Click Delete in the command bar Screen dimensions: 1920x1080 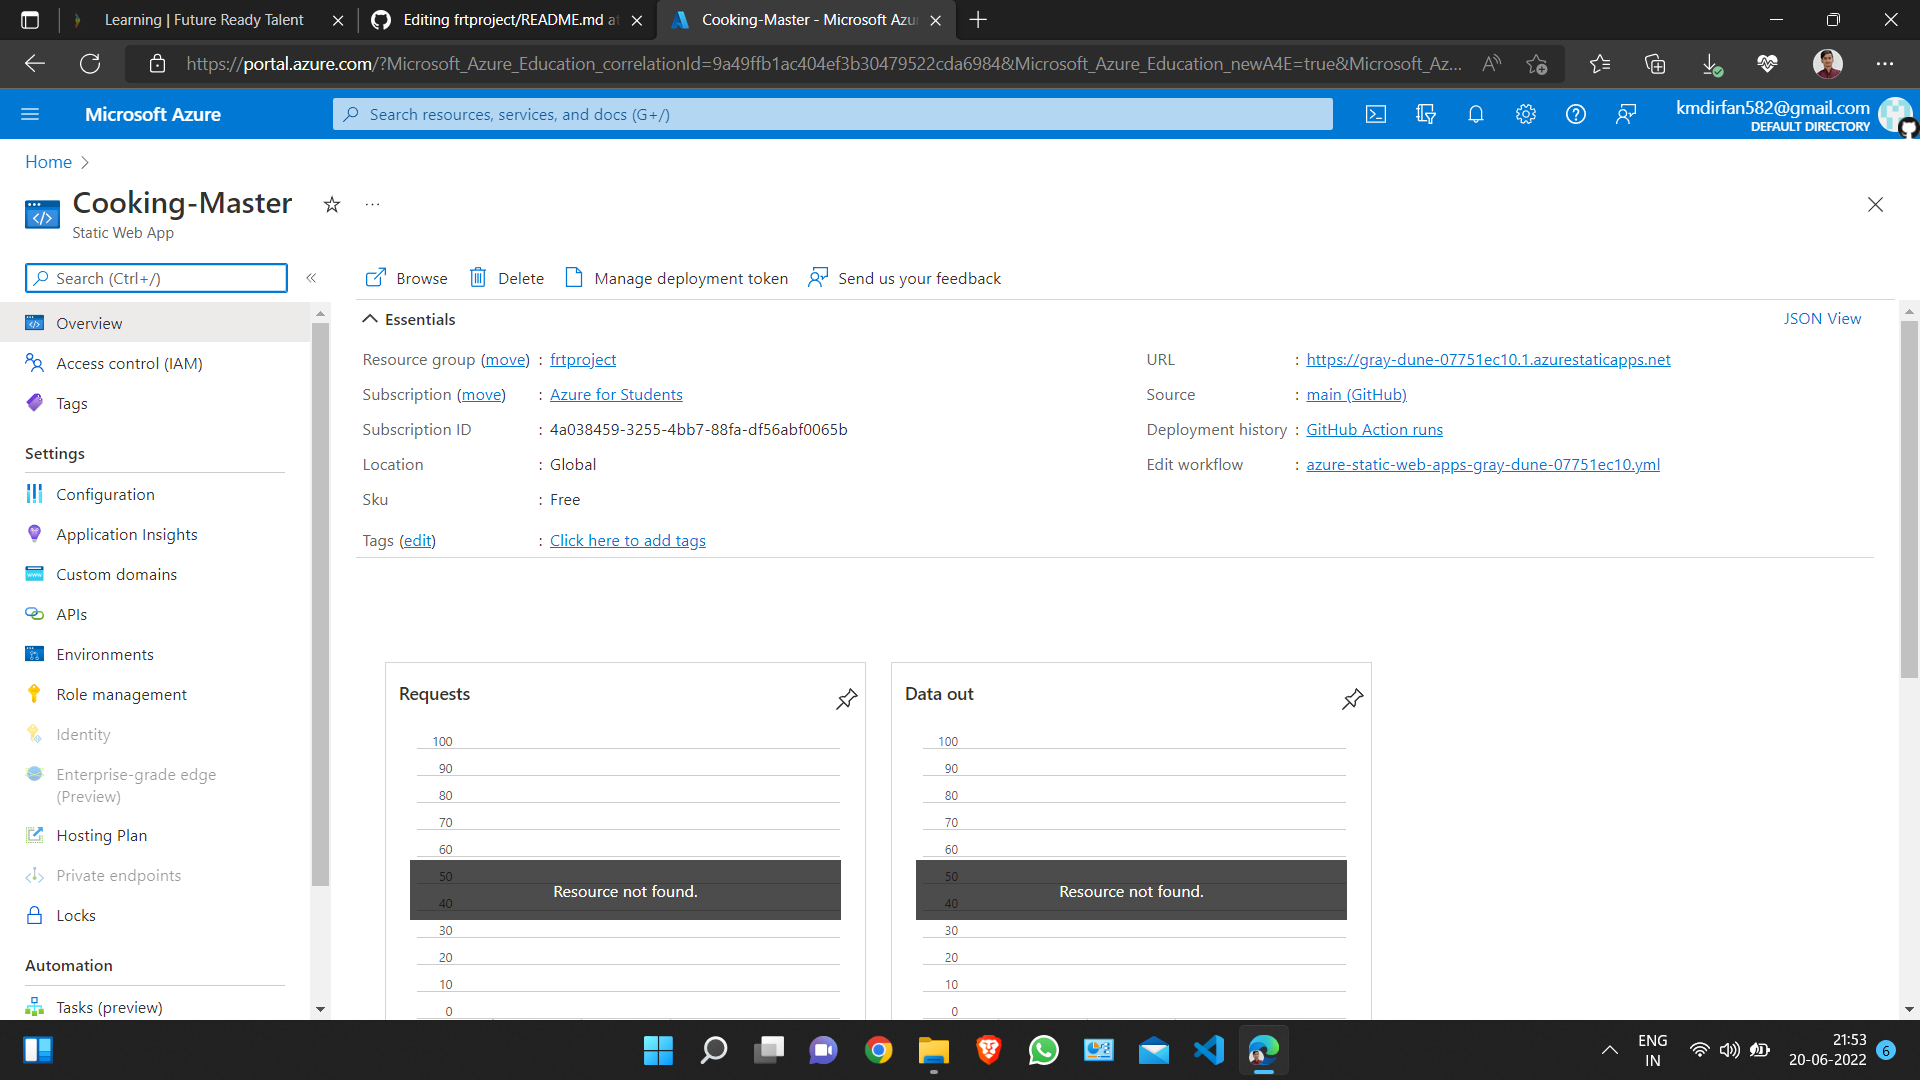(507, 278)
